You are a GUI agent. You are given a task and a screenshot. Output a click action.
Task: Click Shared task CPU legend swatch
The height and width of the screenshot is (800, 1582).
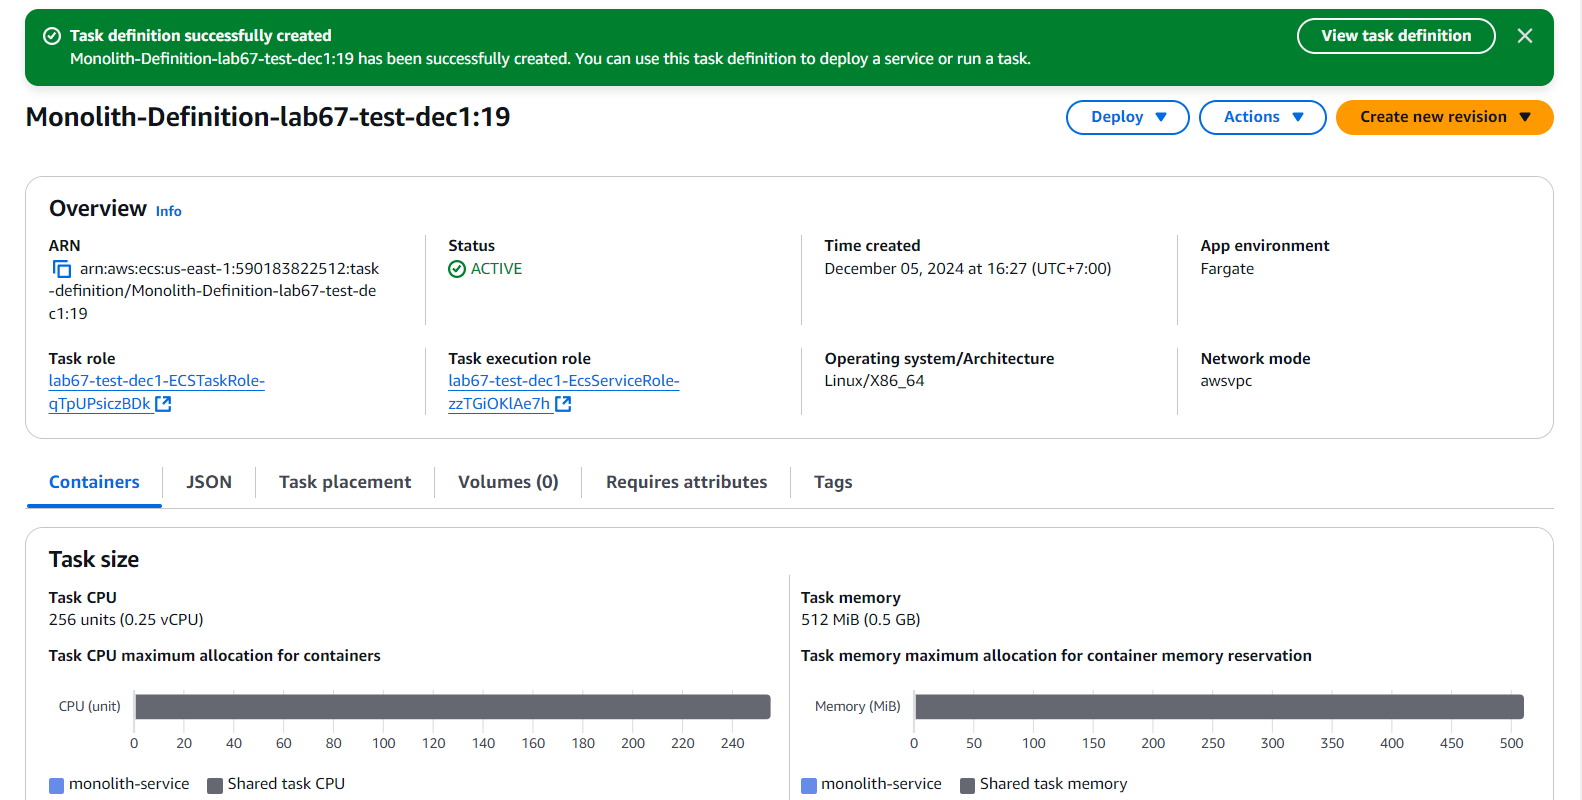tap(215, 785)
